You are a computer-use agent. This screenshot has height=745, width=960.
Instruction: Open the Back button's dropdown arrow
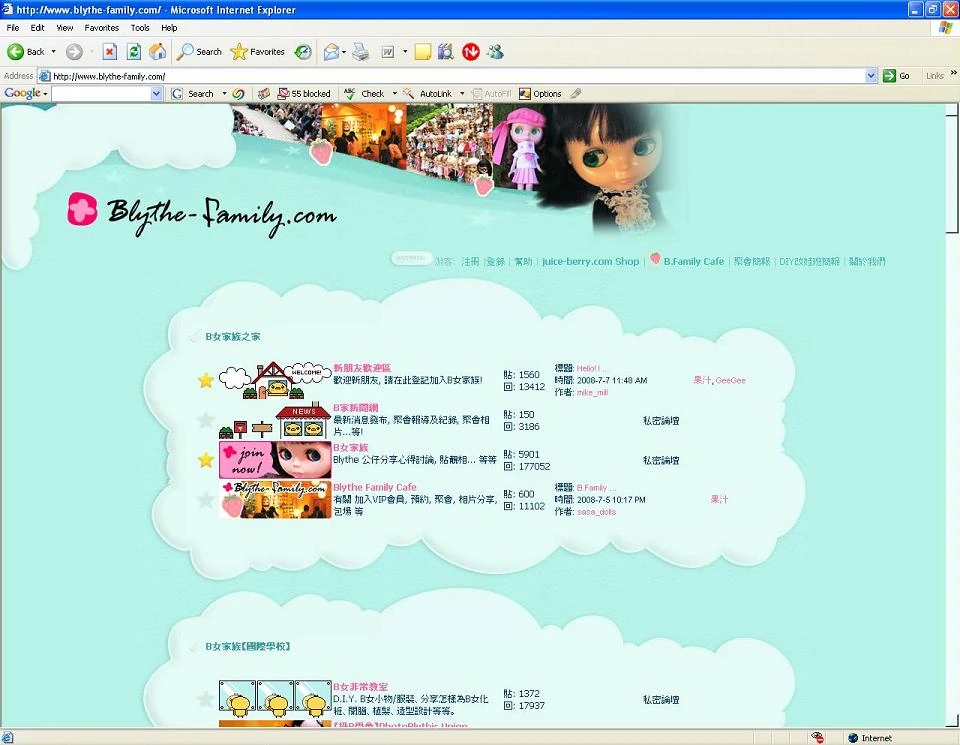tap(52, 51)
